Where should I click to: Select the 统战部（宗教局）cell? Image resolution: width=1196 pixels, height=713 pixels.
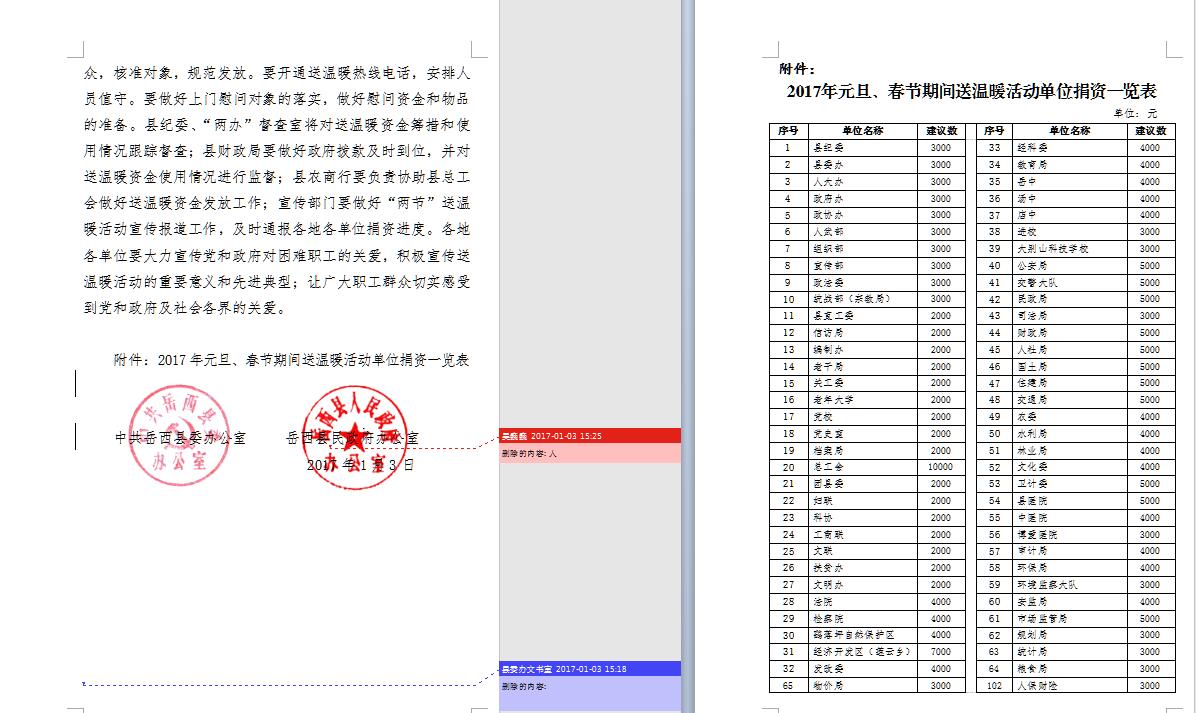(863, 299)
